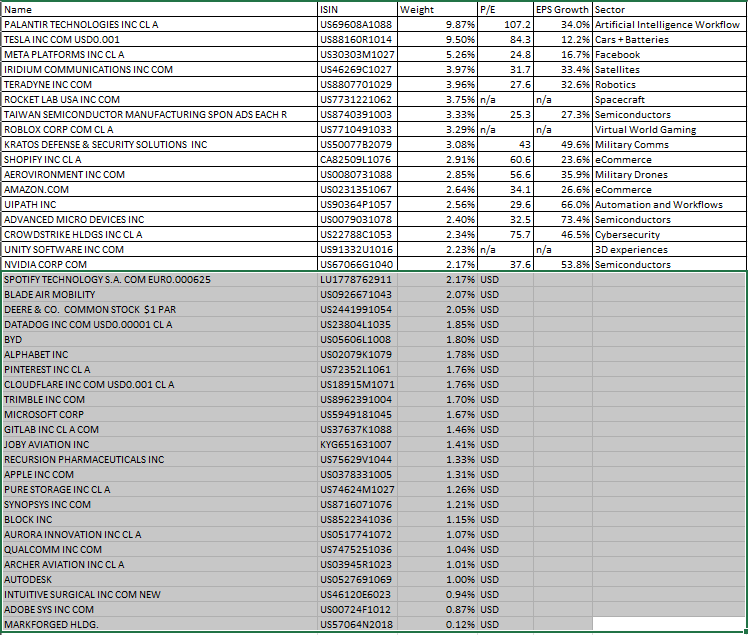The height and width of the screenshot is (635, 748).
Task: Select the Sector header cell
Action: coord(670,10)
